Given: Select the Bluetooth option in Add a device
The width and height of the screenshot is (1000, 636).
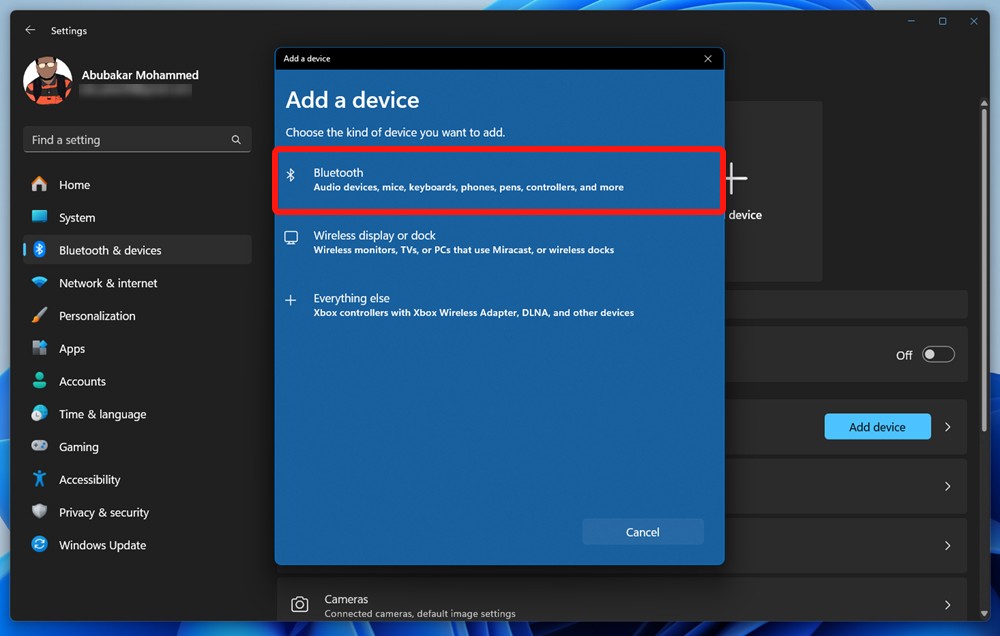Looking at the screenshot, I should click(498, 179).
